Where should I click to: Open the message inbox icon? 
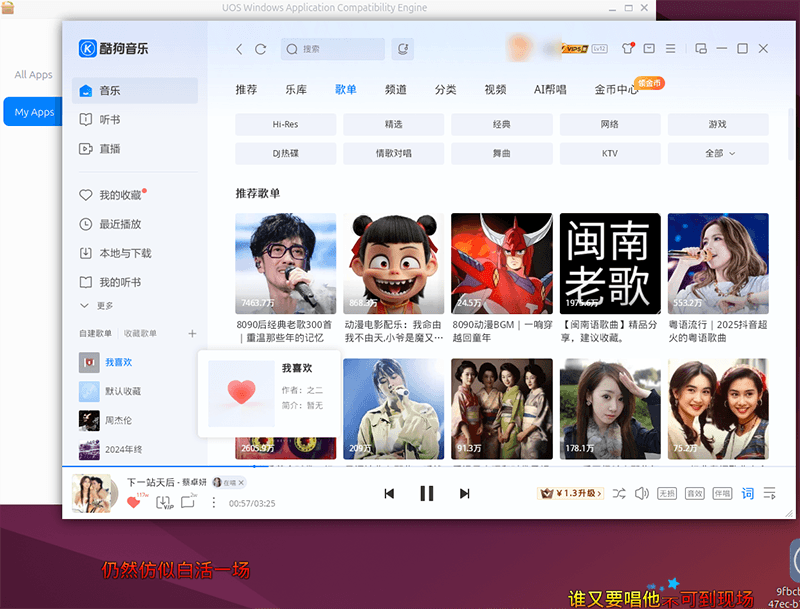point(649,48)
